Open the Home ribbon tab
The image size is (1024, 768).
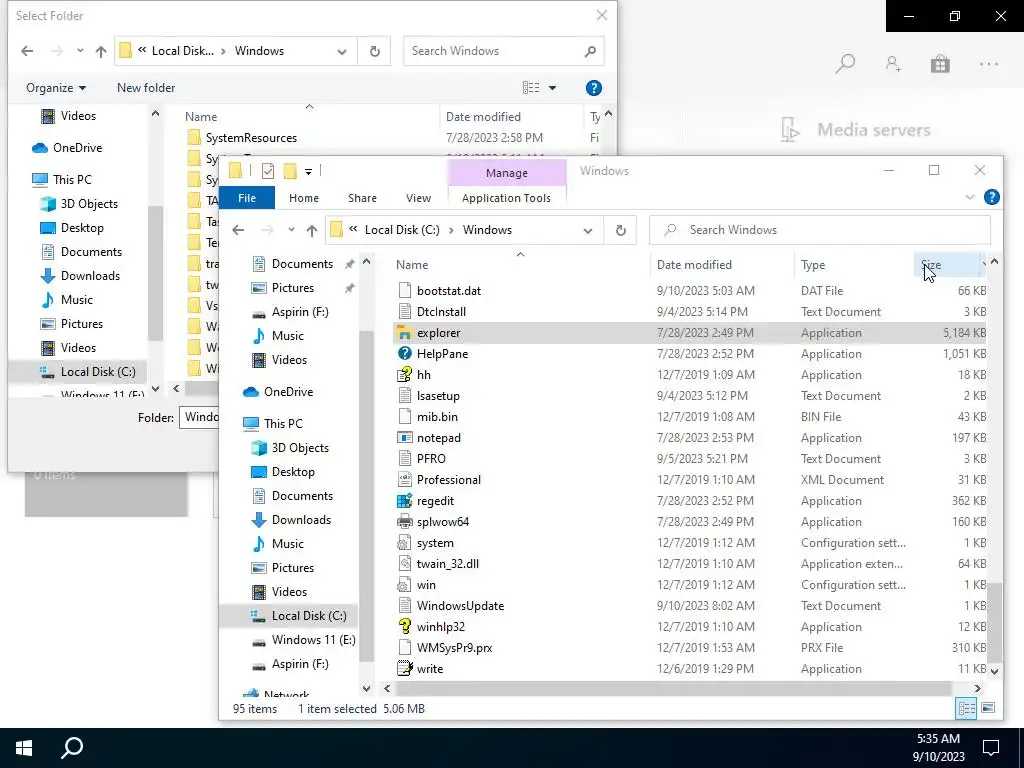(304, 198)
